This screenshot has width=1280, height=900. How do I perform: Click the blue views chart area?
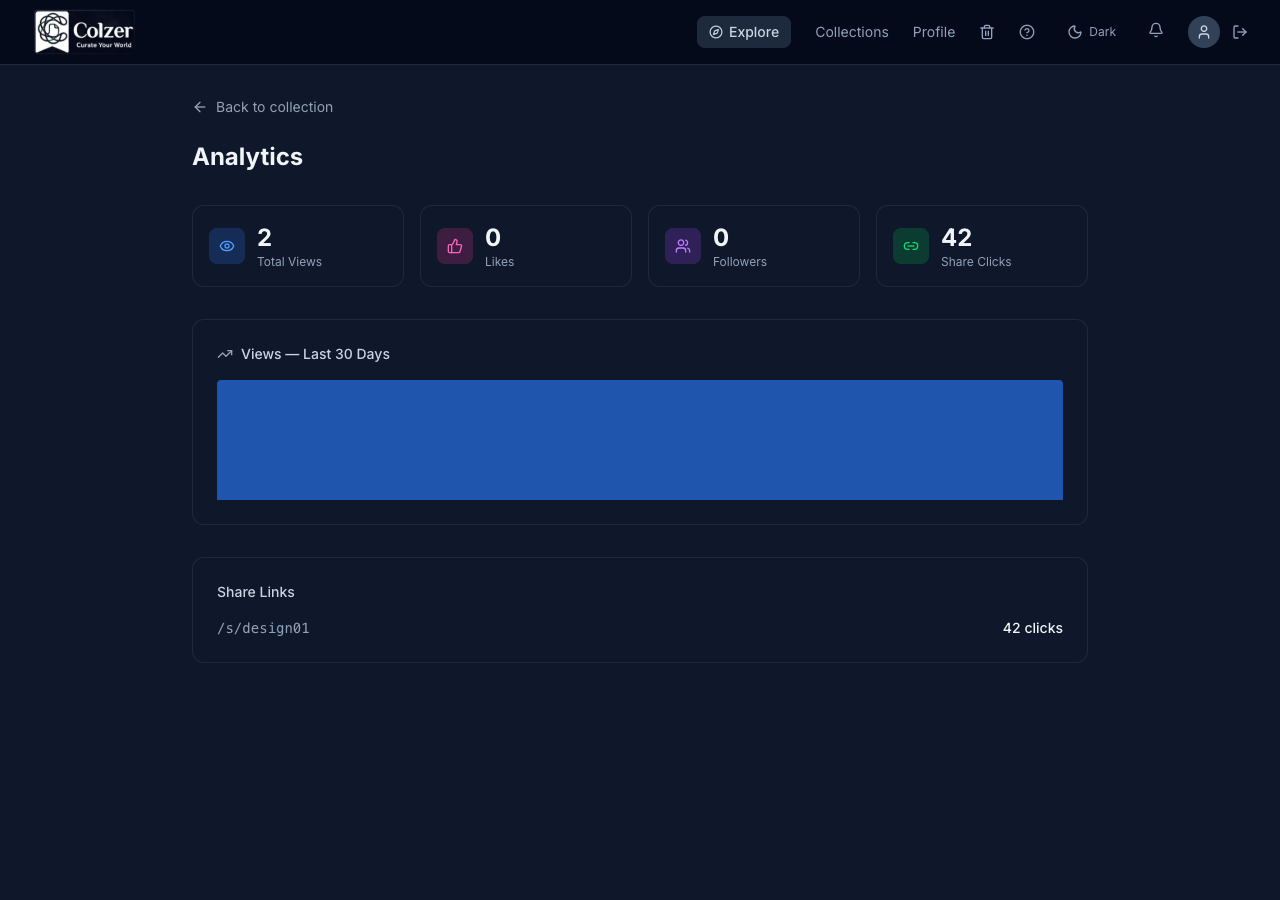pos(639,439)
